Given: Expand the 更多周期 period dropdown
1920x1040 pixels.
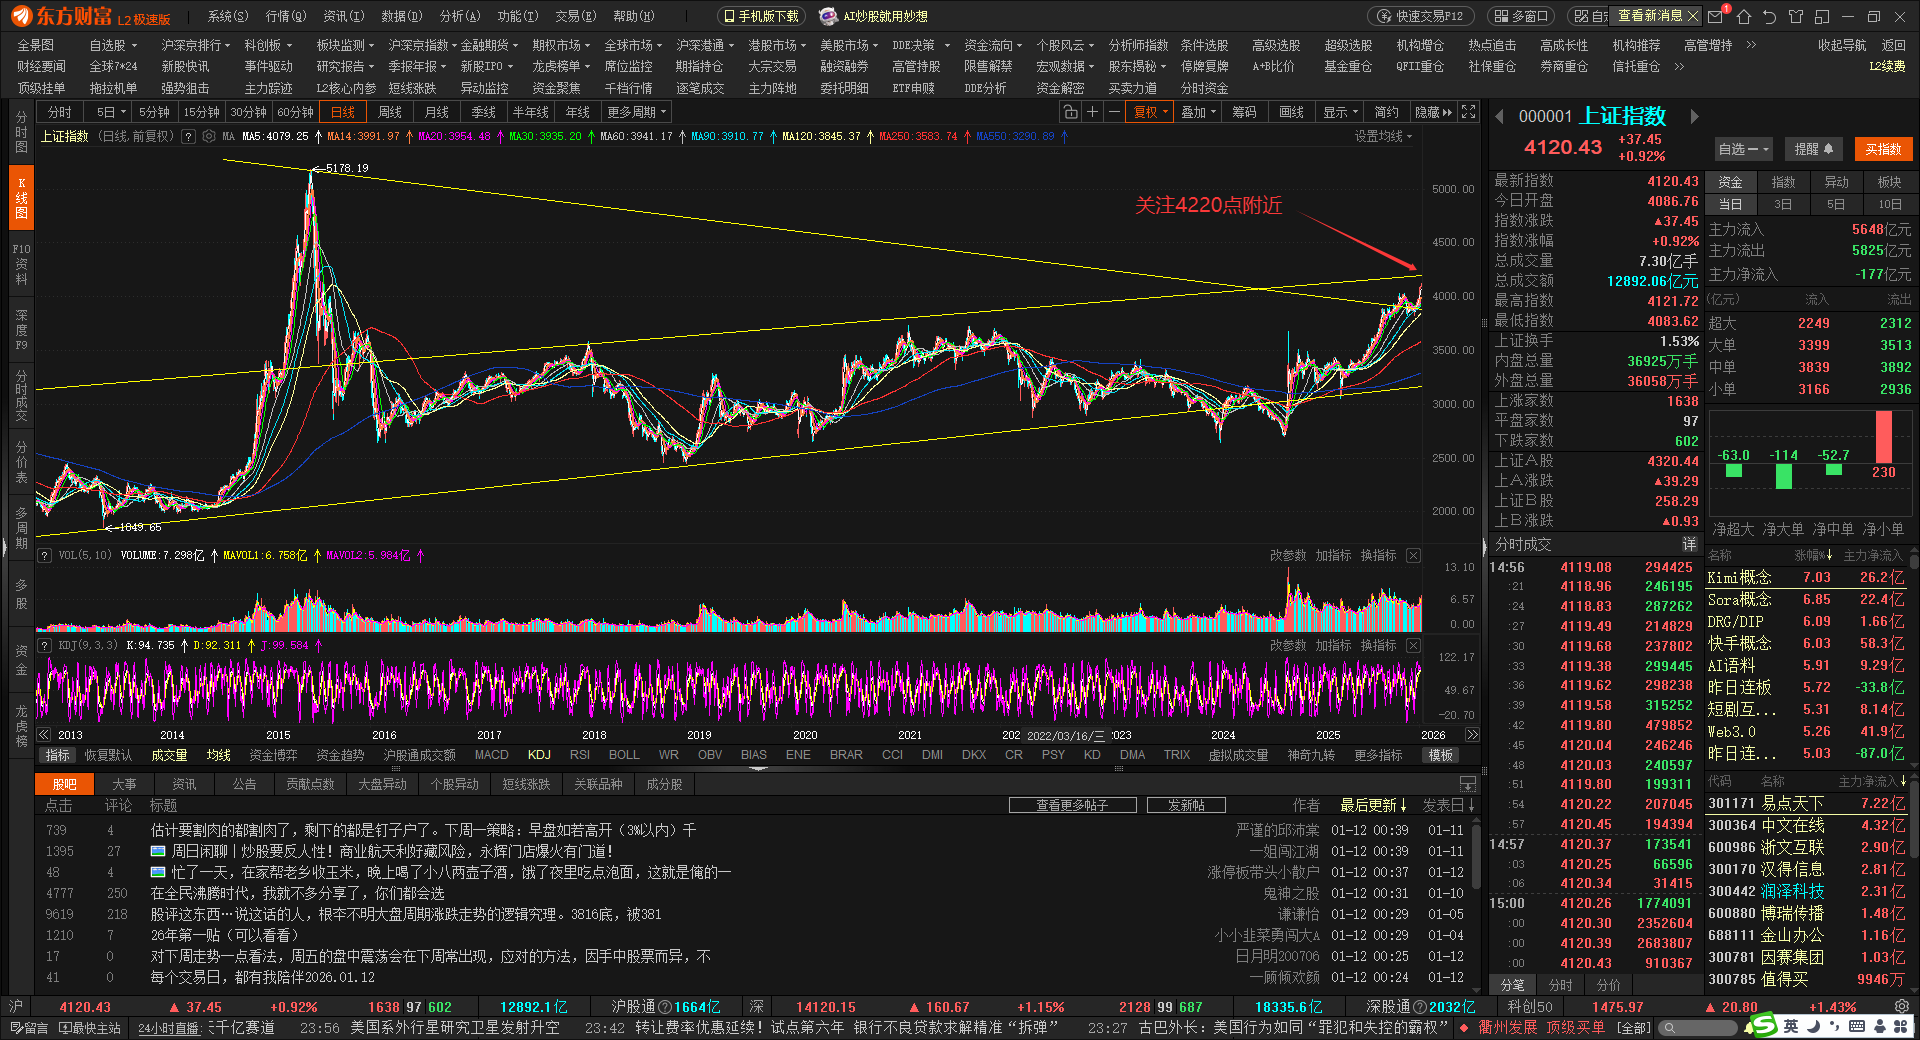Looking at the screenshot, I should coord(635,112).
